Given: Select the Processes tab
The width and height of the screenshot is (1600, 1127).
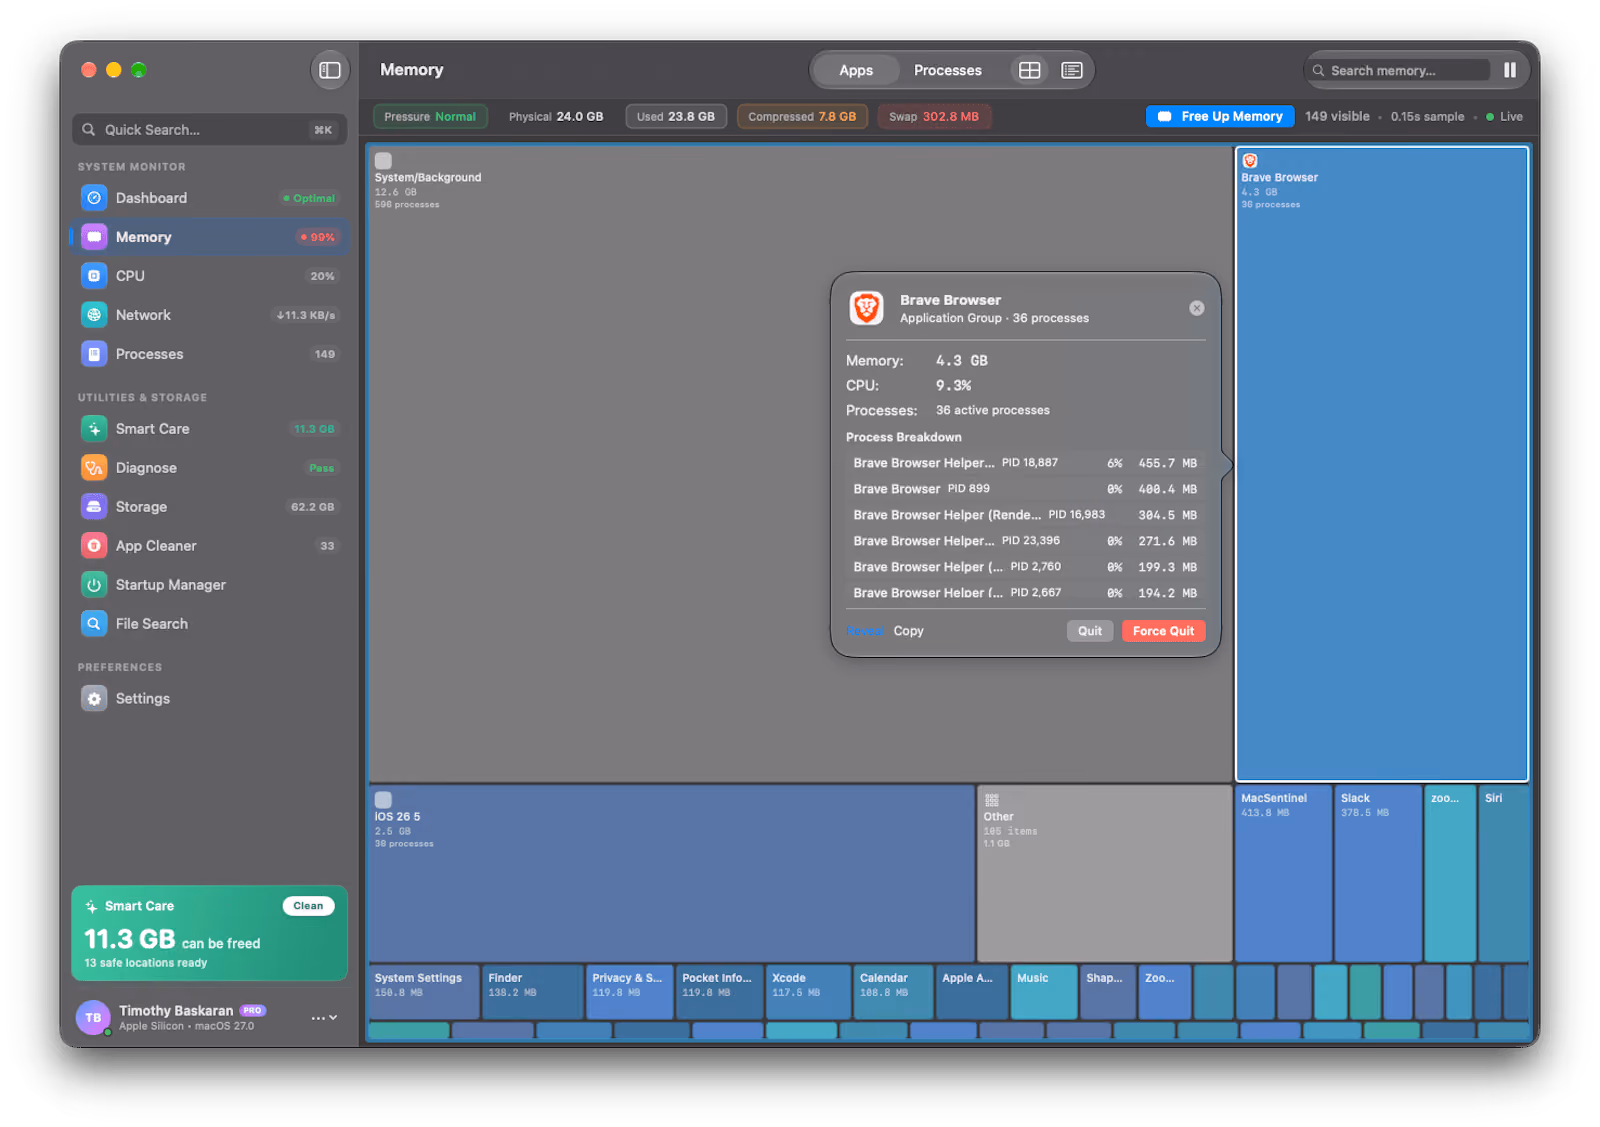Looking at the screenshot, I should pyautogui.click(x=947, y=70).
